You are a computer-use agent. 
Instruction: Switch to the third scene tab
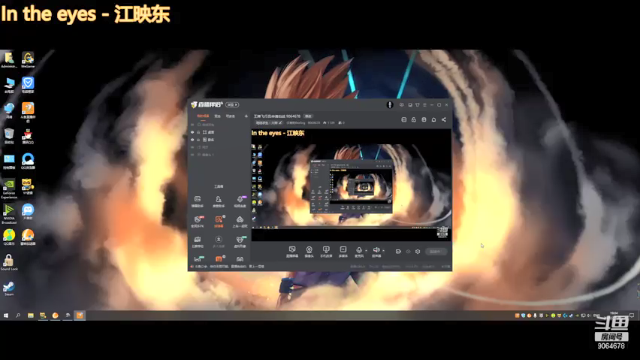pyautogui.click(x=230, y=116)
